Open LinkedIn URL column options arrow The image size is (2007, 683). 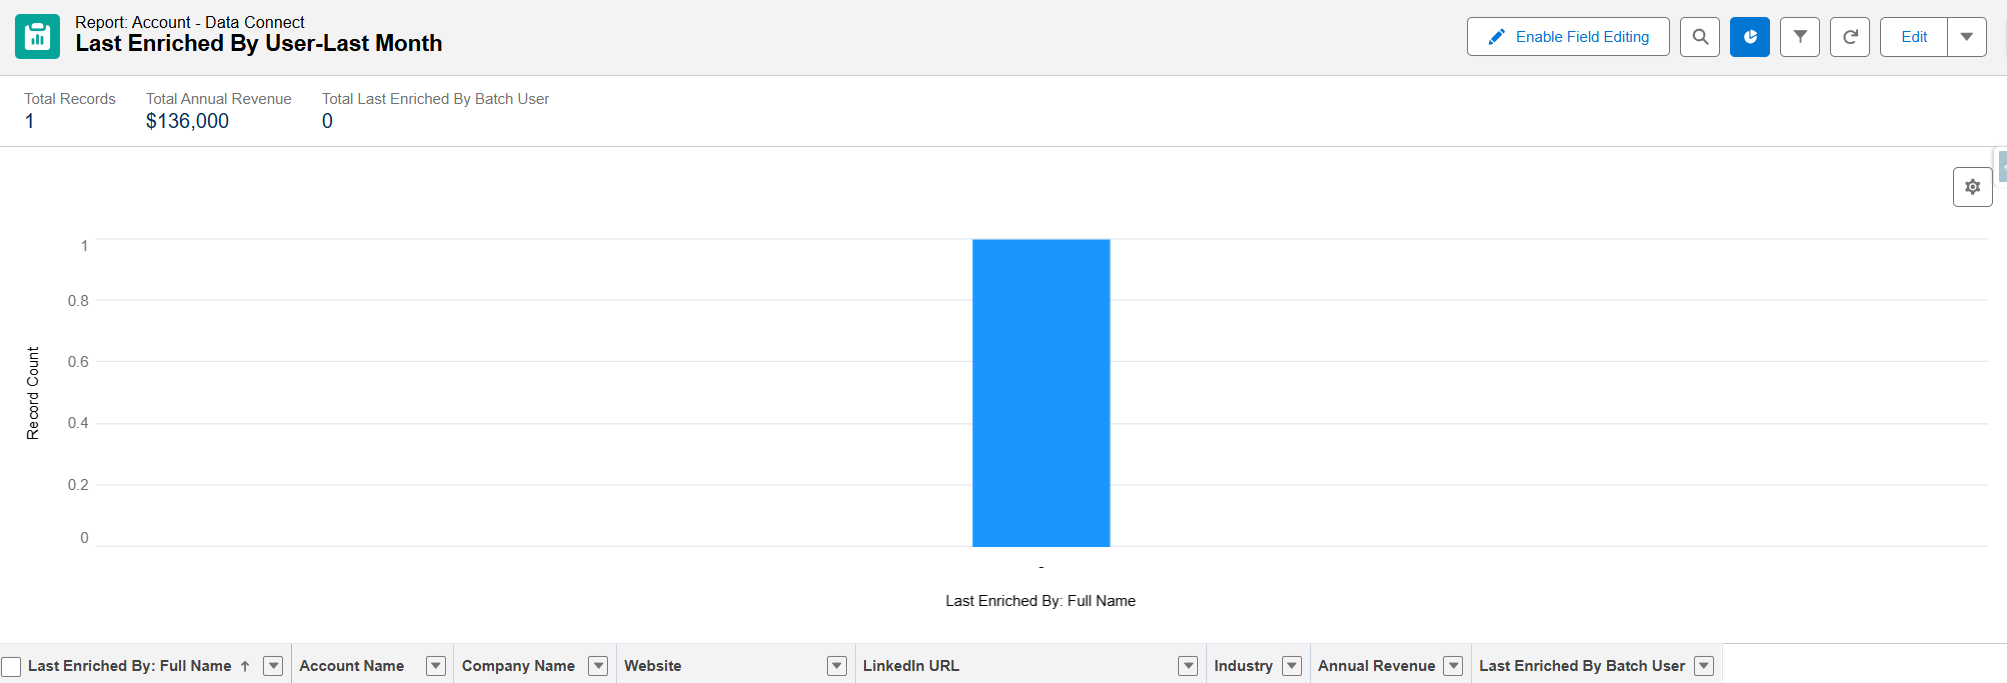tap(1188, 666)
